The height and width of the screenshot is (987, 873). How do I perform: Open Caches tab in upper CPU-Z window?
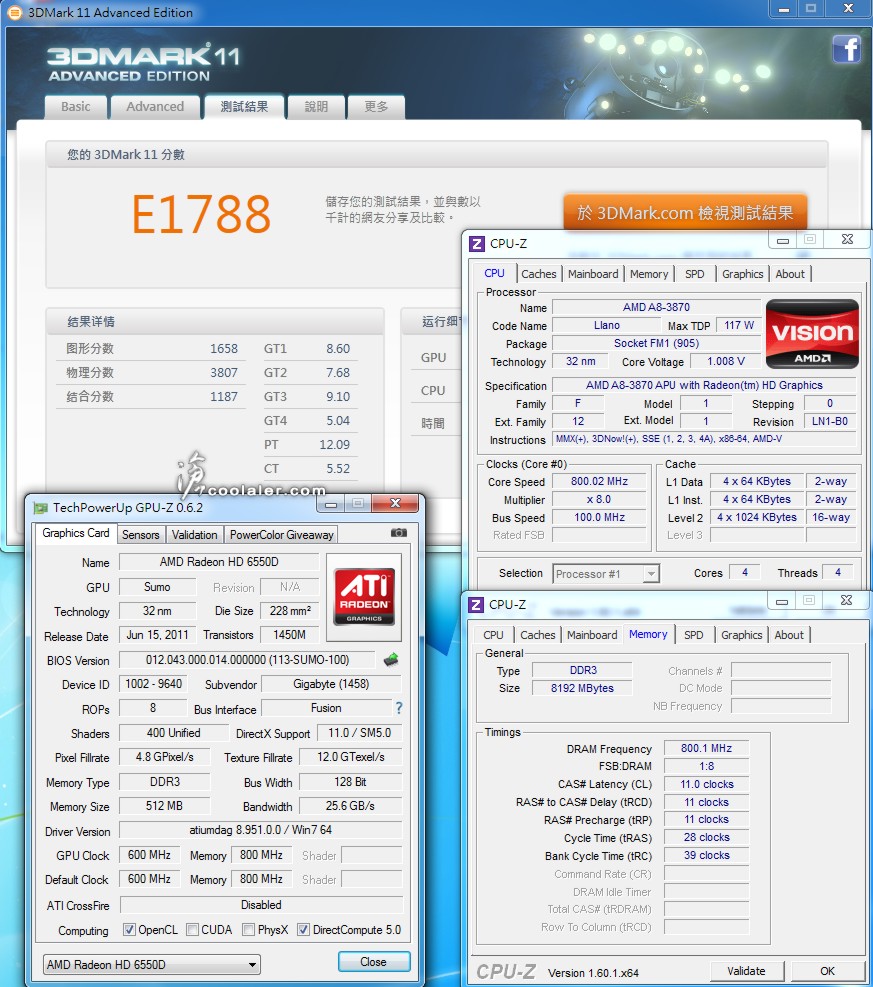(x=539, y=274)
